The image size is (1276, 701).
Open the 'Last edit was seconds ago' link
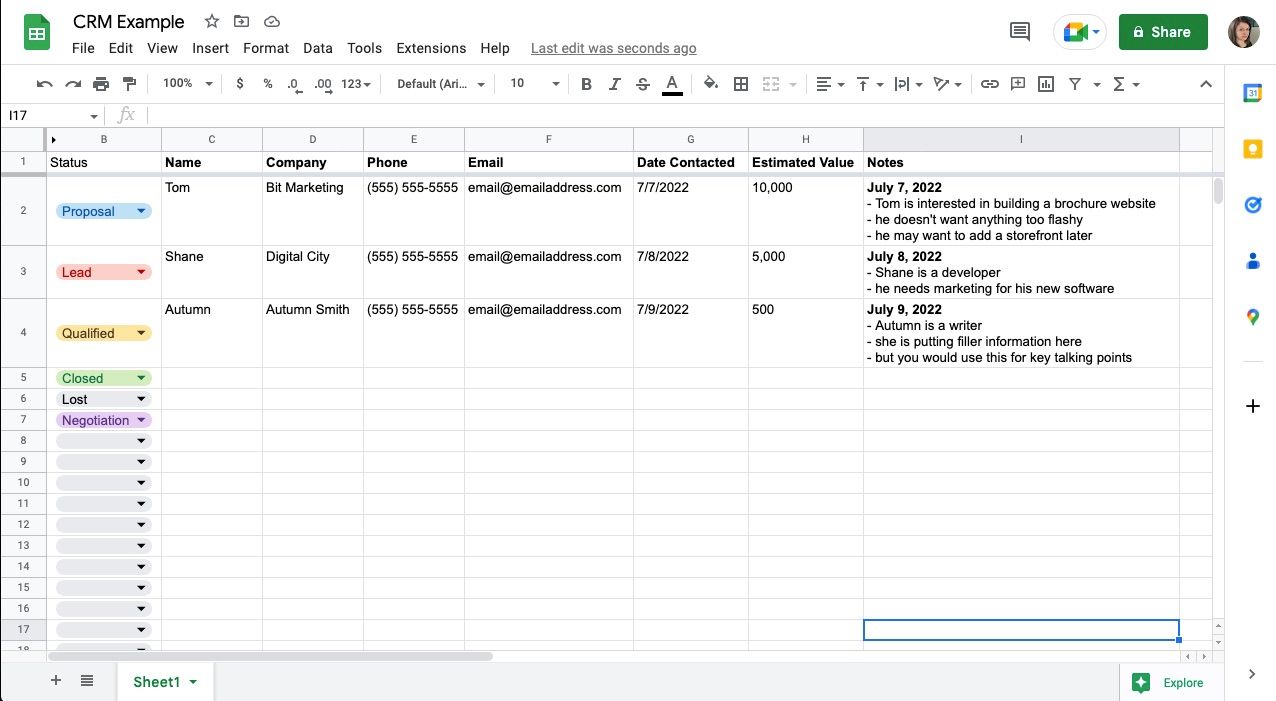pyautogui.click(x=613, y=48)
